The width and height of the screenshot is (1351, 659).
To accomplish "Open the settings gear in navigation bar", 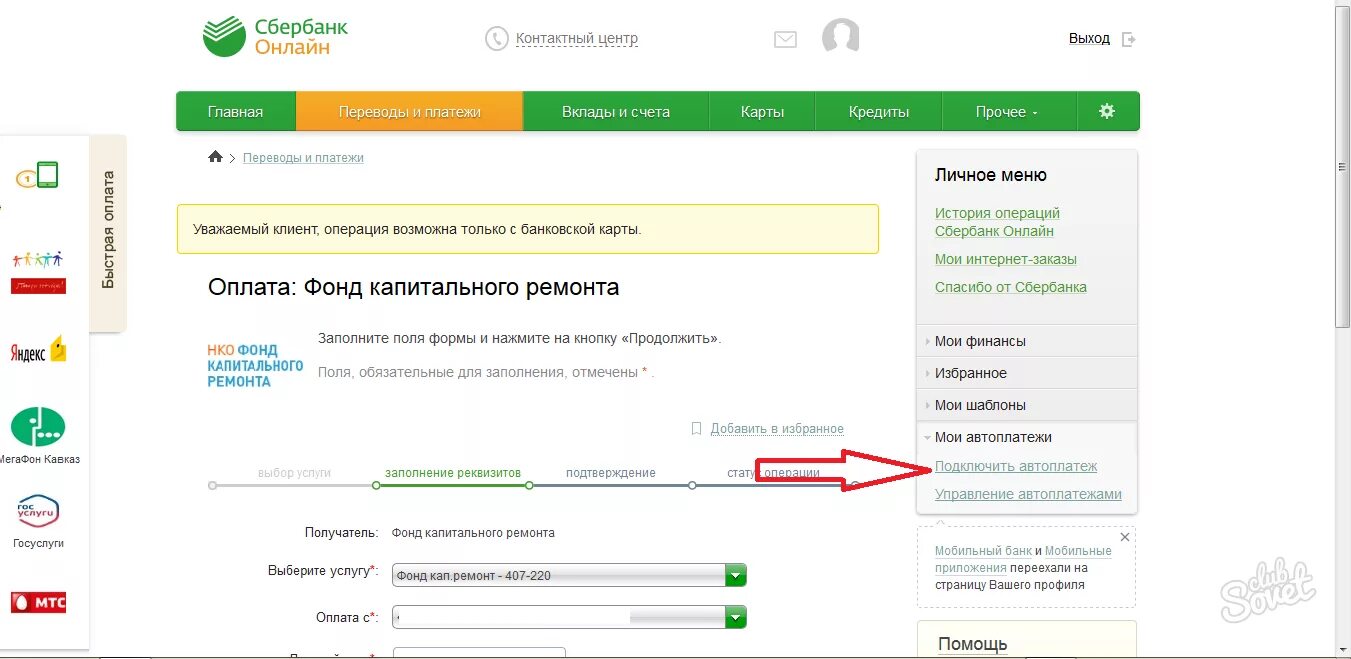I will [x=1107, y=111].
